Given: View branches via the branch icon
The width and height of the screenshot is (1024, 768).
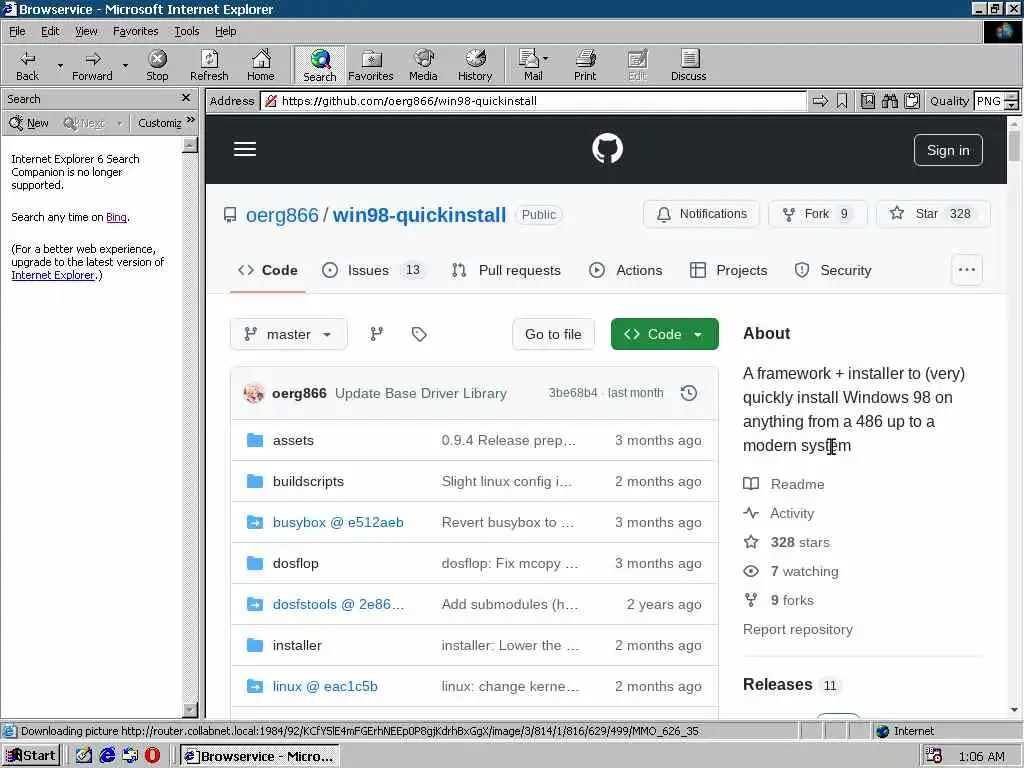Looking at the screenshot, I should click(376, 334).
